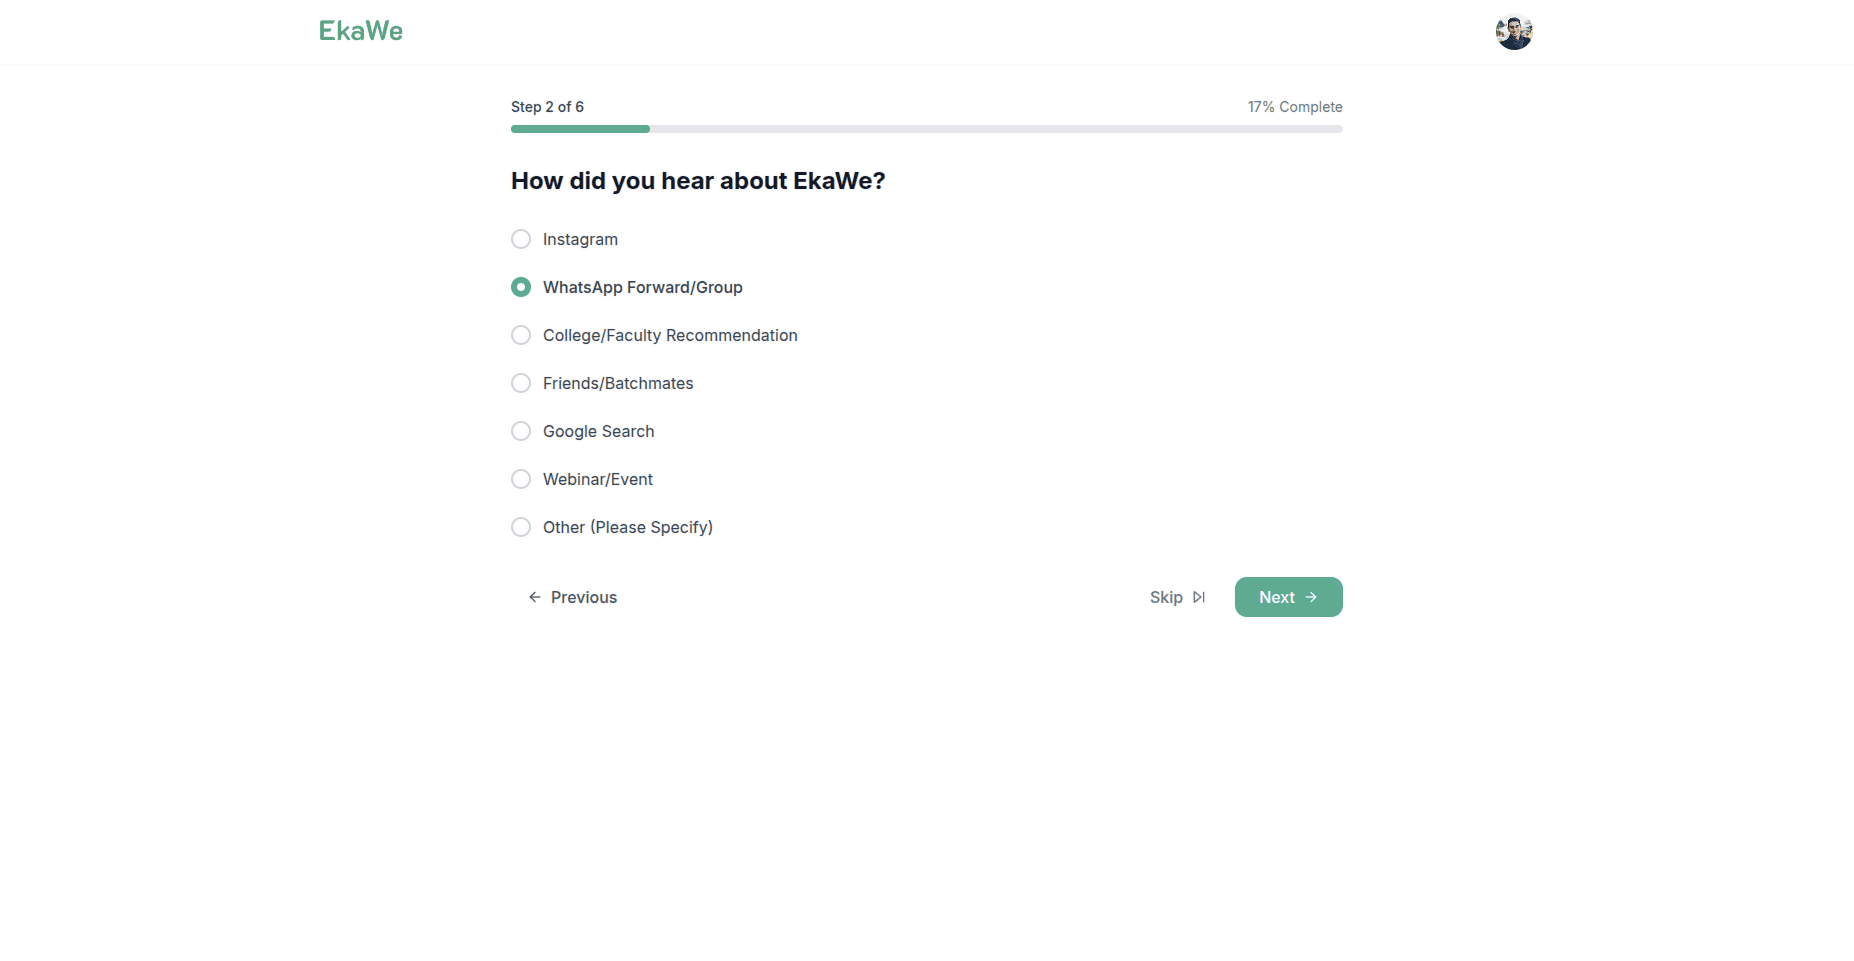This screenshot has height=961, width=1854.
Task: Click the Step 2 of 6 label
Action: tap(547, 106)
